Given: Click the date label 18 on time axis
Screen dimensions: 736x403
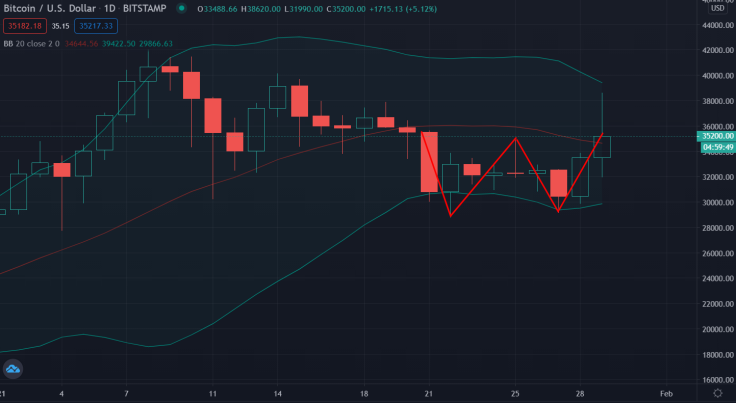Looking at the screenshot, I should [x=364, y=394].
